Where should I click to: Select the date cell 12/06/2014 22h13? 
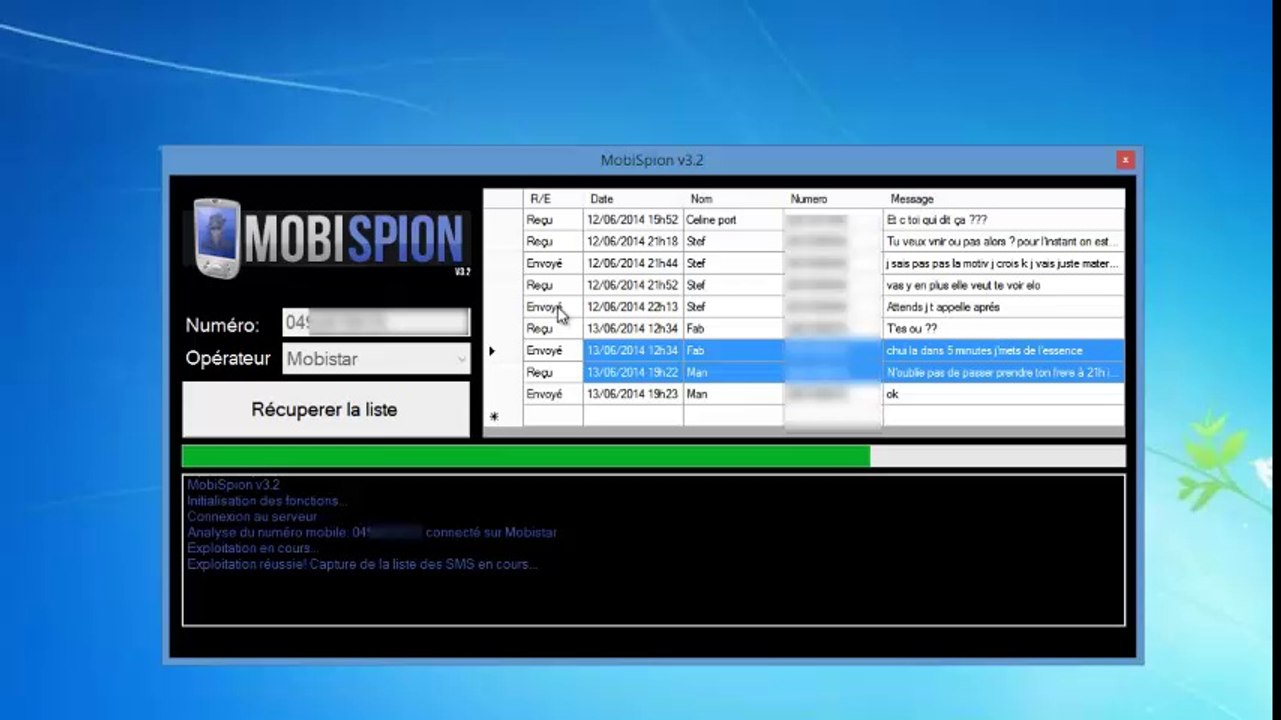coord(633,307)
